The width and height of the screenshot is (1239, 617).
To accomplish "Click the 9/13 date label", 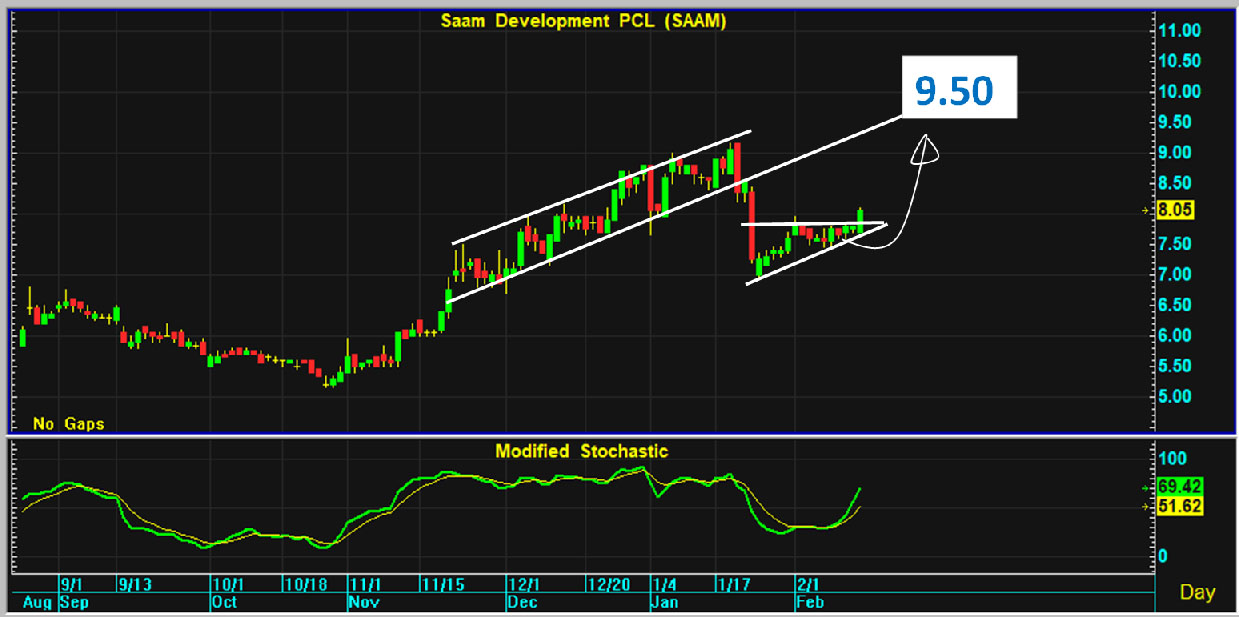I will [134, 585].
